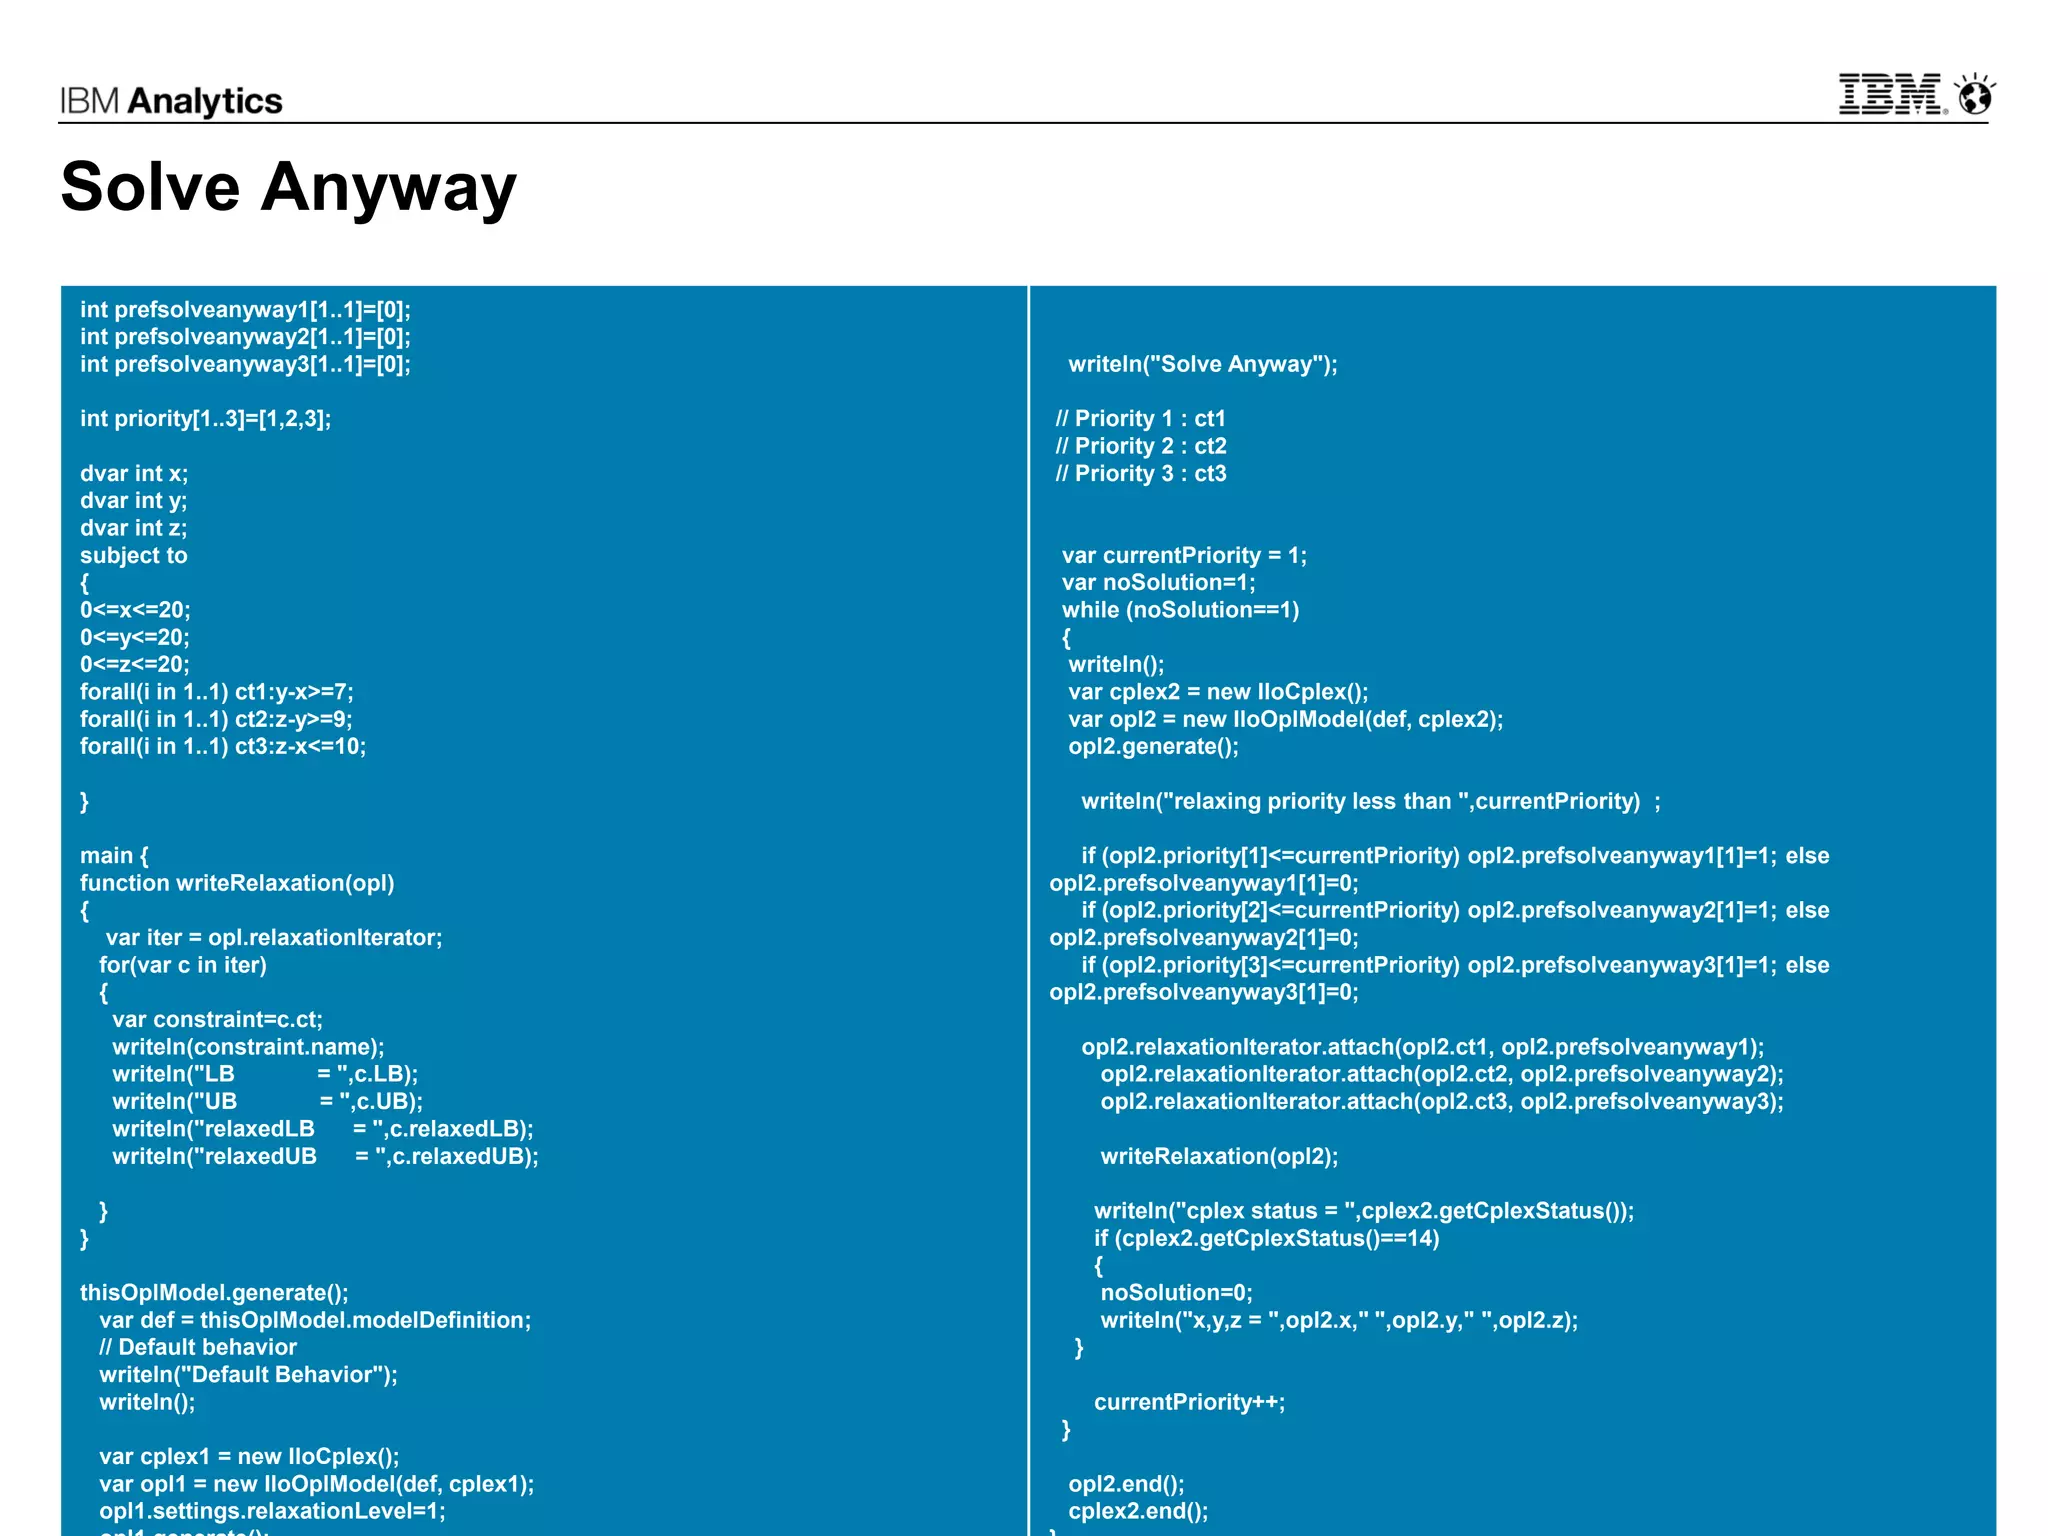
Task: Click 'while (noSolution==1)' line
Action: (x=1181, y=610)
